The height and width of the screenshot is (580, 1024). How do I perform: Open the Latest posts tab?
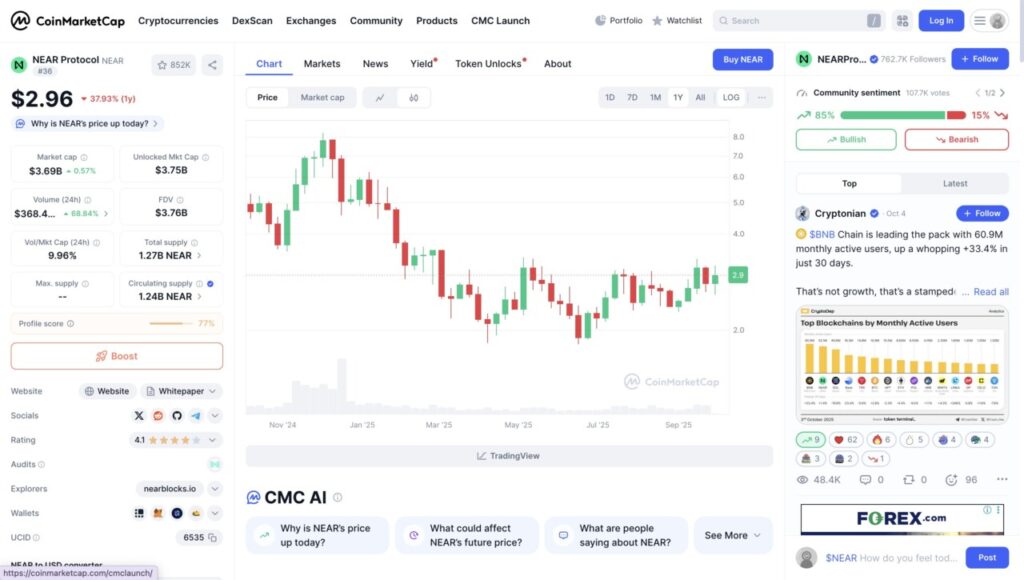pos(955,183)
